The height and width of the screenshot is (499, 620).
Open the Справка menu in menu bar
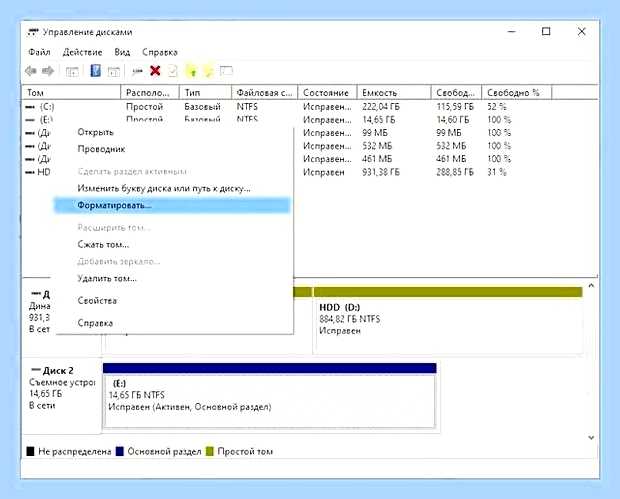[160, 52]
